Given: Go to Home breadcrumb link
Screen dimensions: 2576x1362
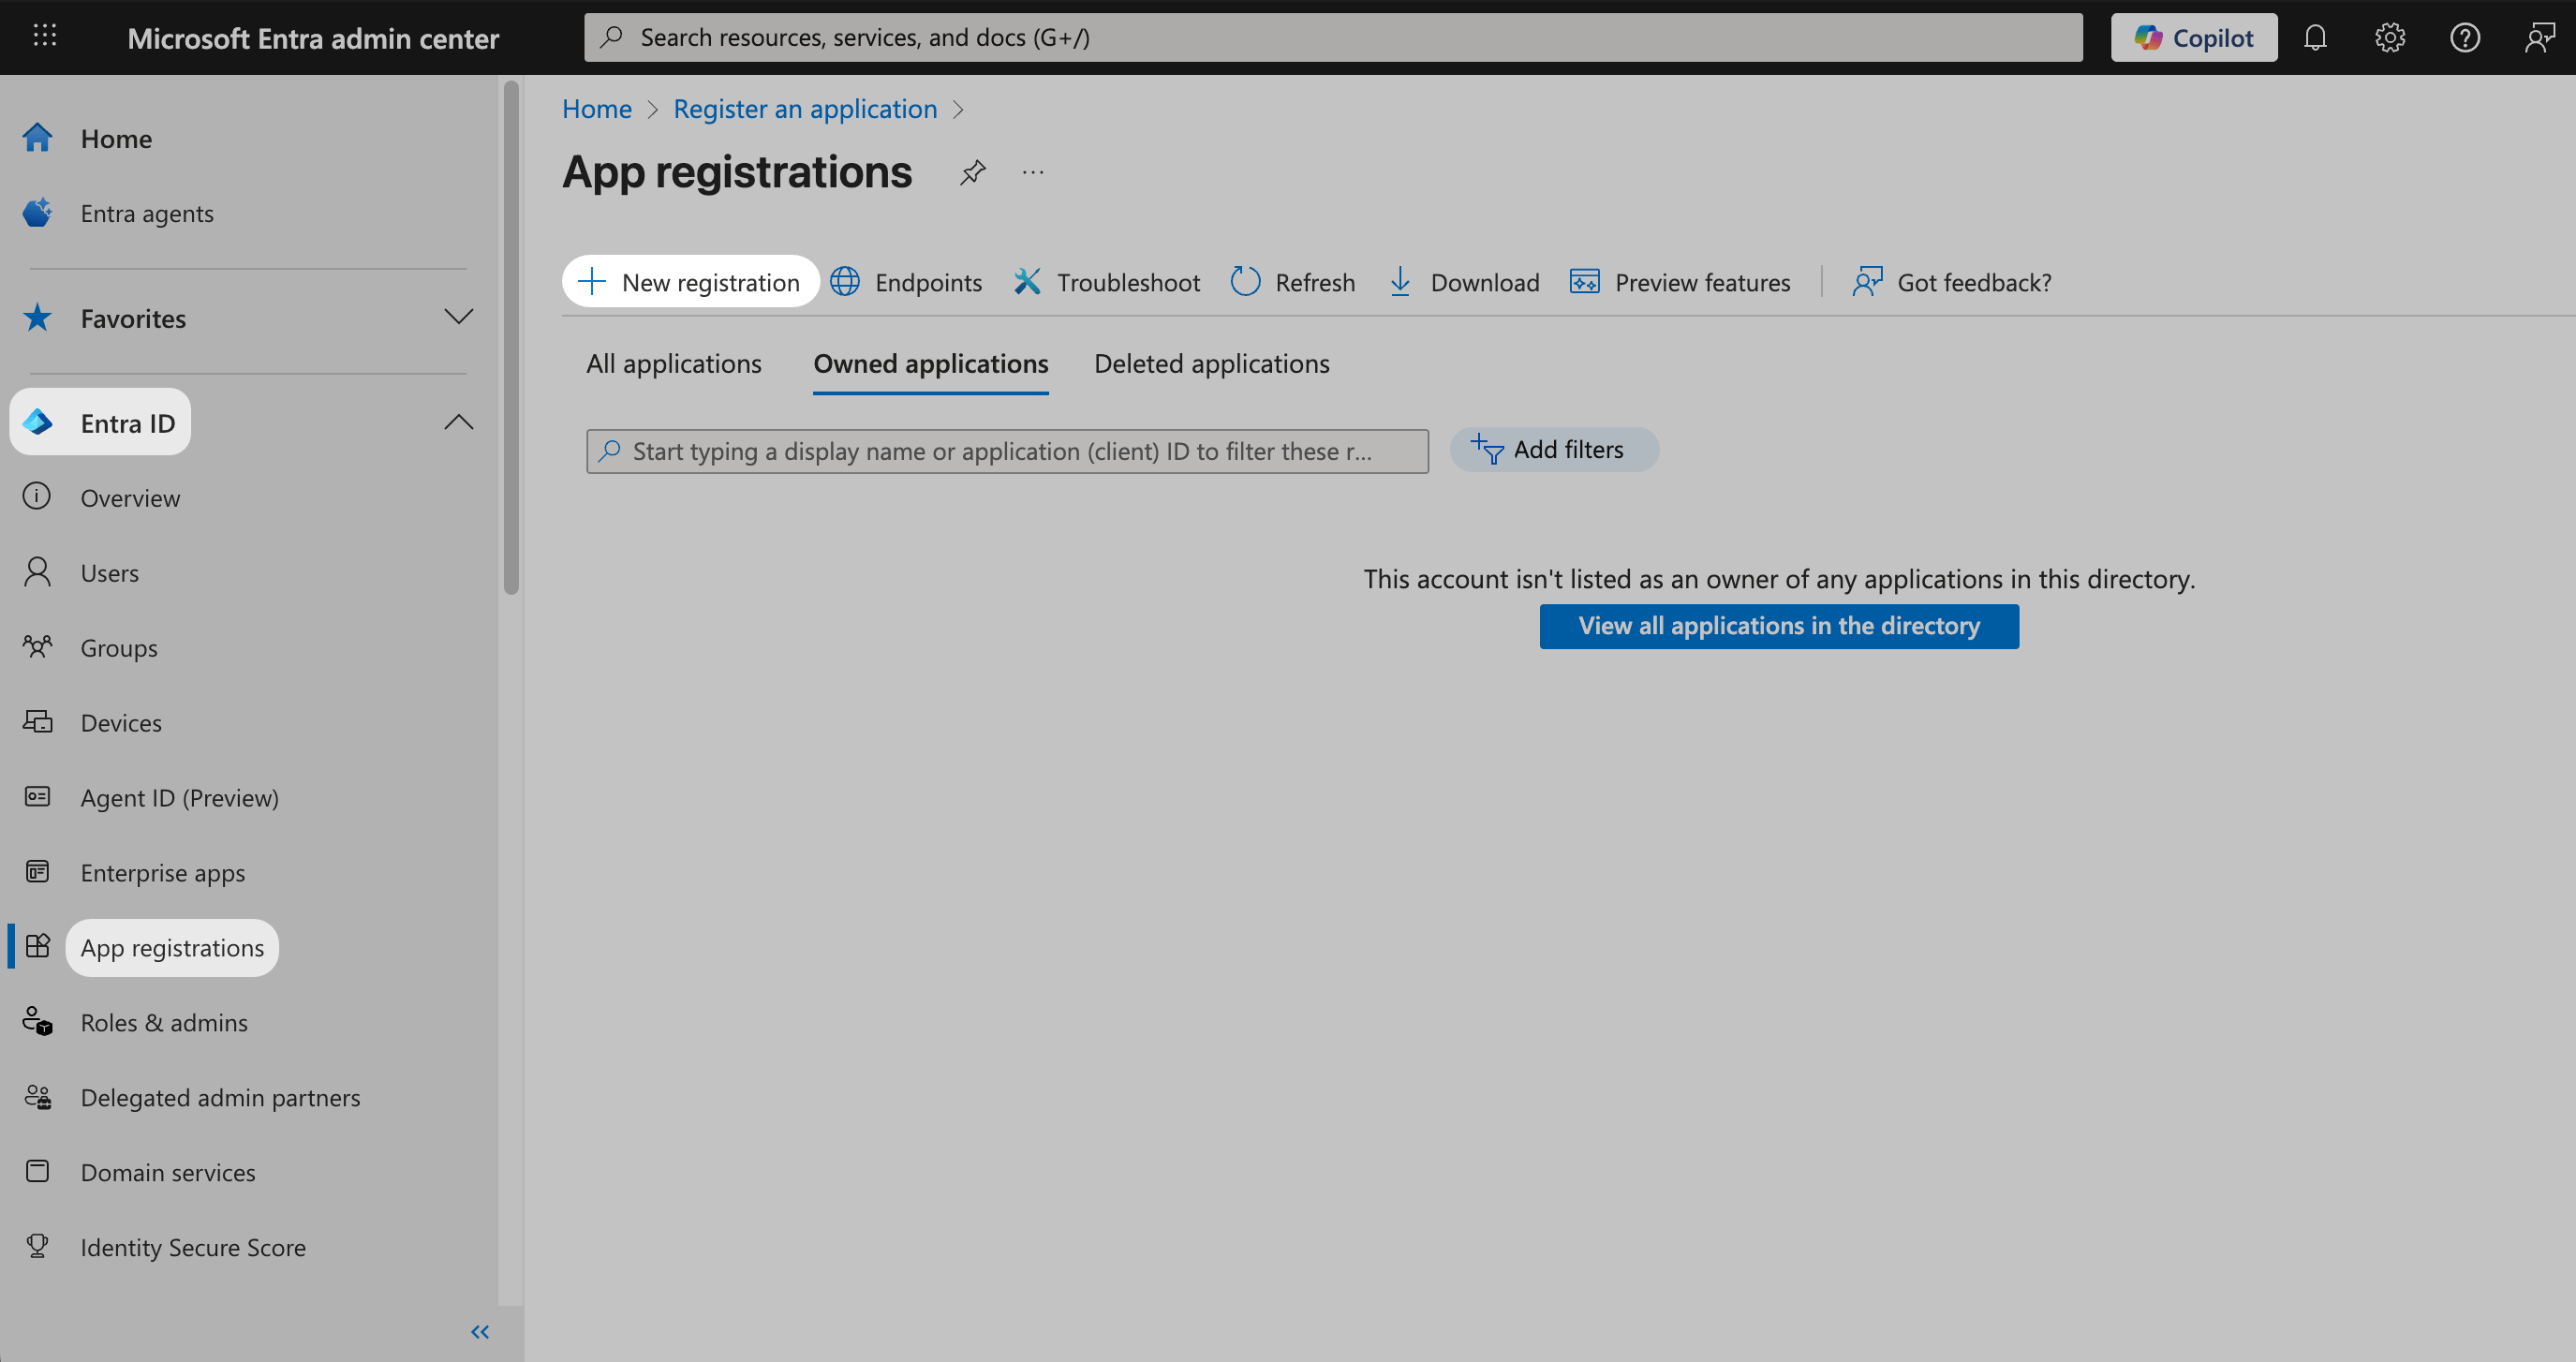Looking at the screenshot, I should [x=597, y=109].
